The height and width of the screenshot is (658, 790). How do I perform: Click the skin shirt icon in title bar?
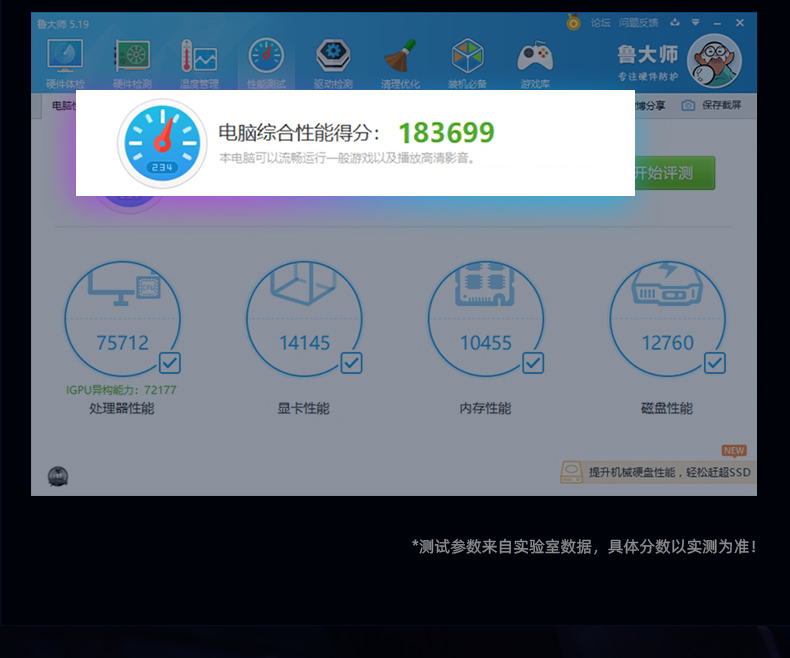click(x=675, y=22)
